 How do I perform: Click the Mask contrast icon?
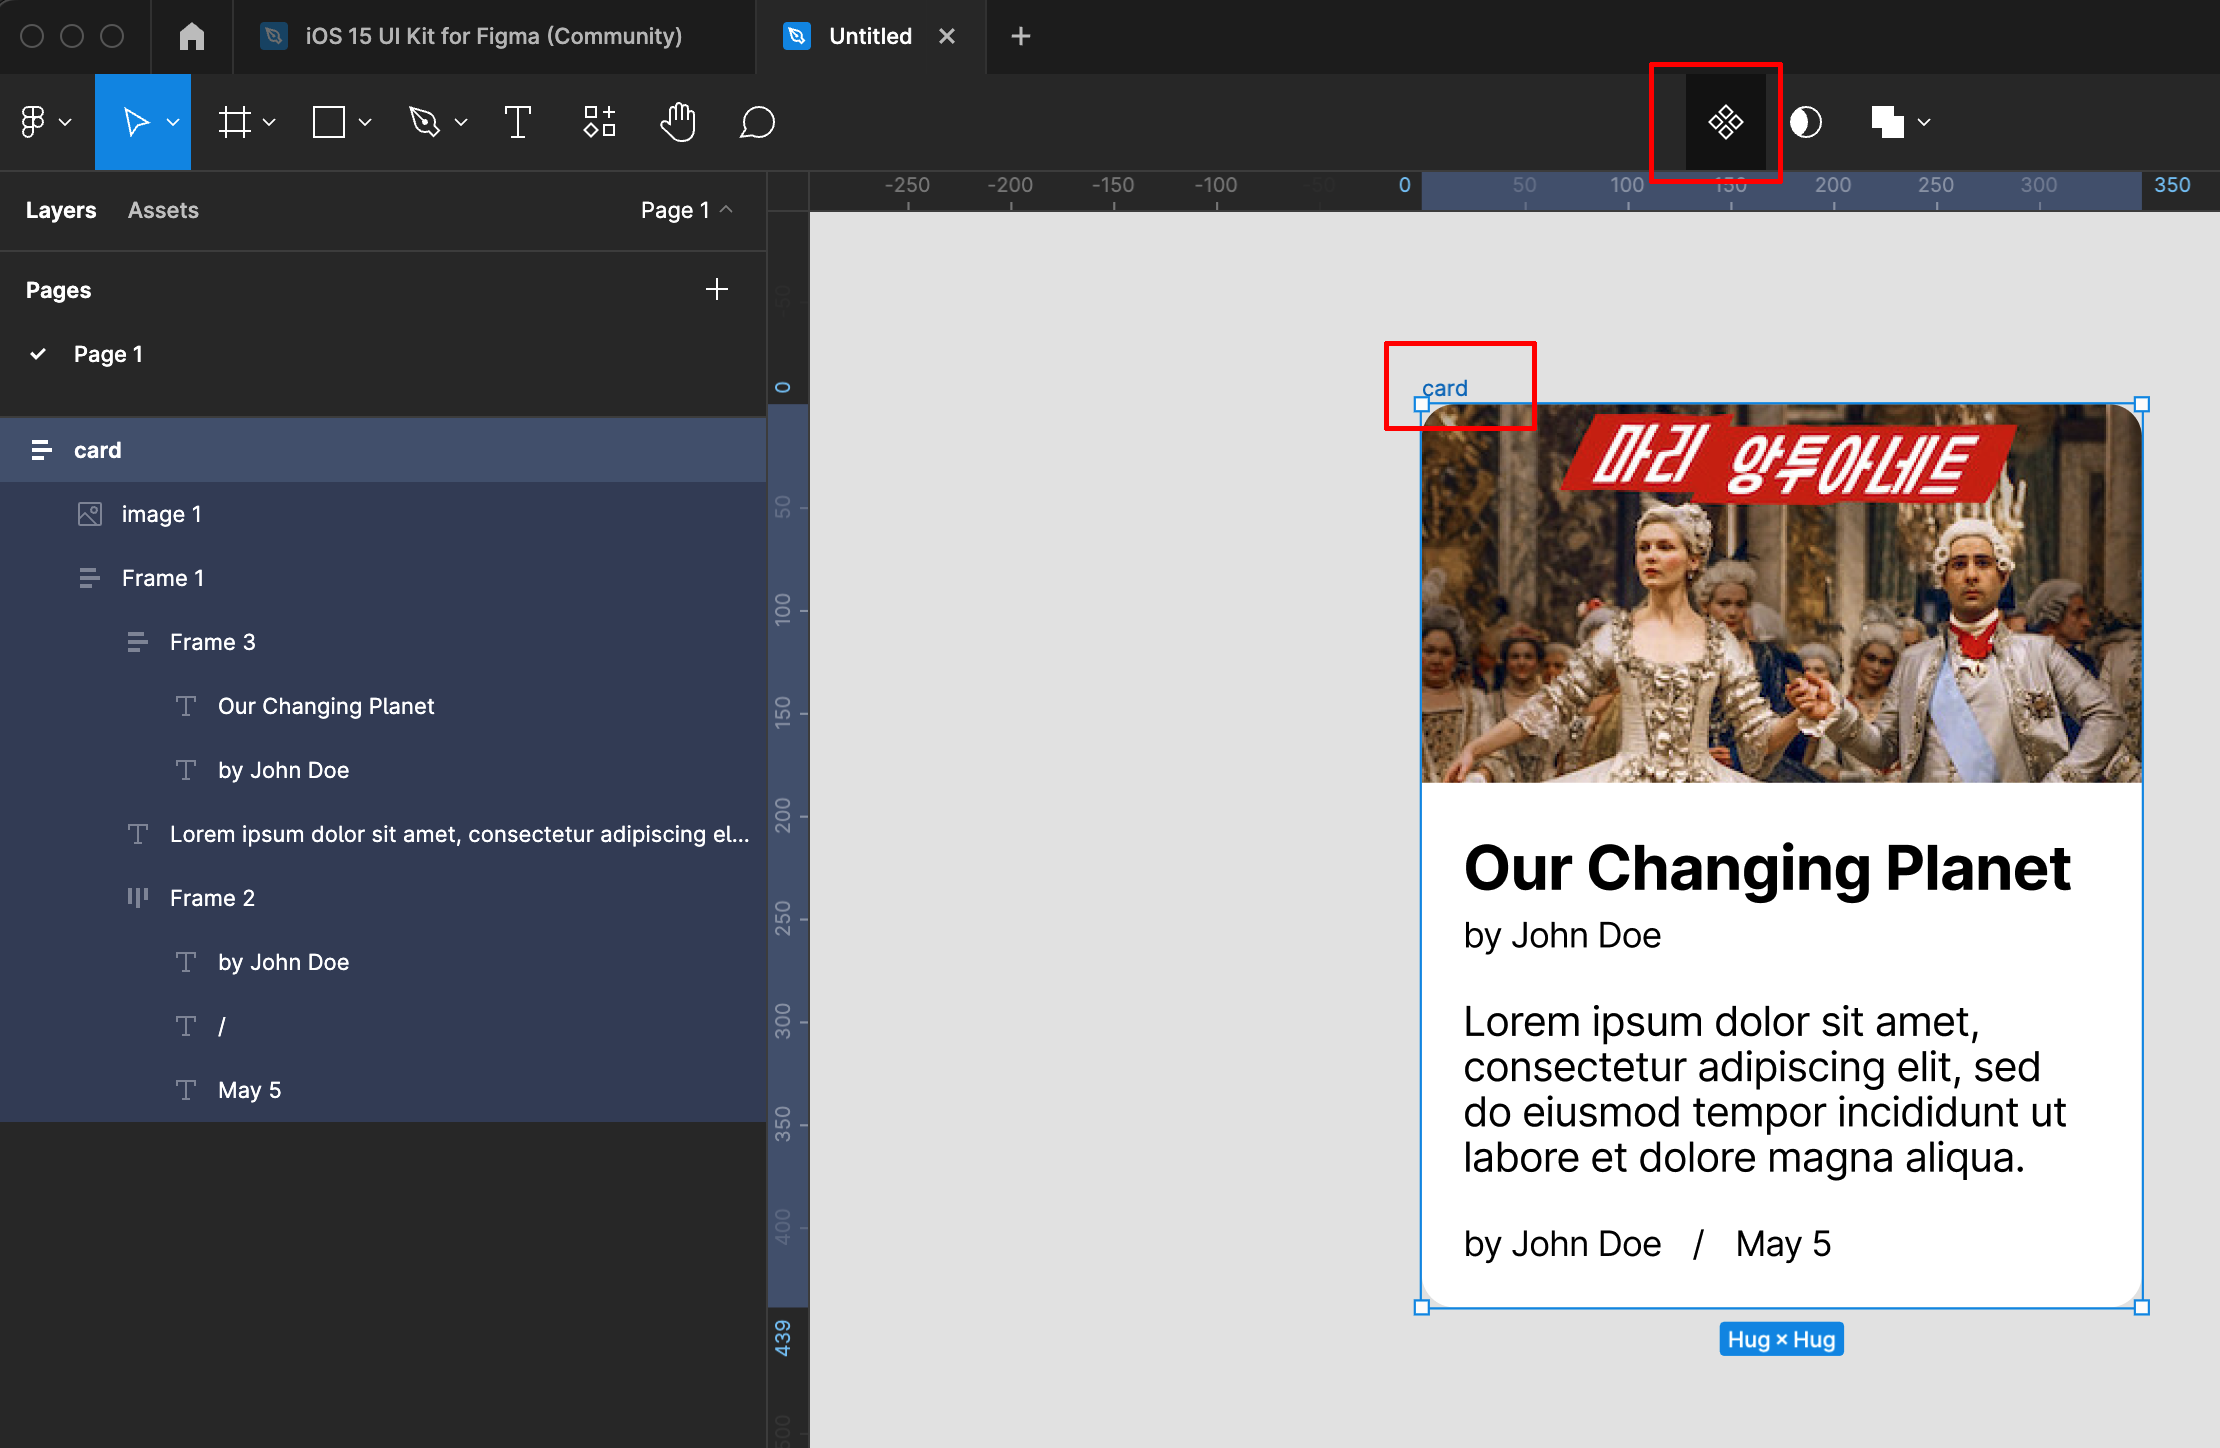[x=1805, y=122]
